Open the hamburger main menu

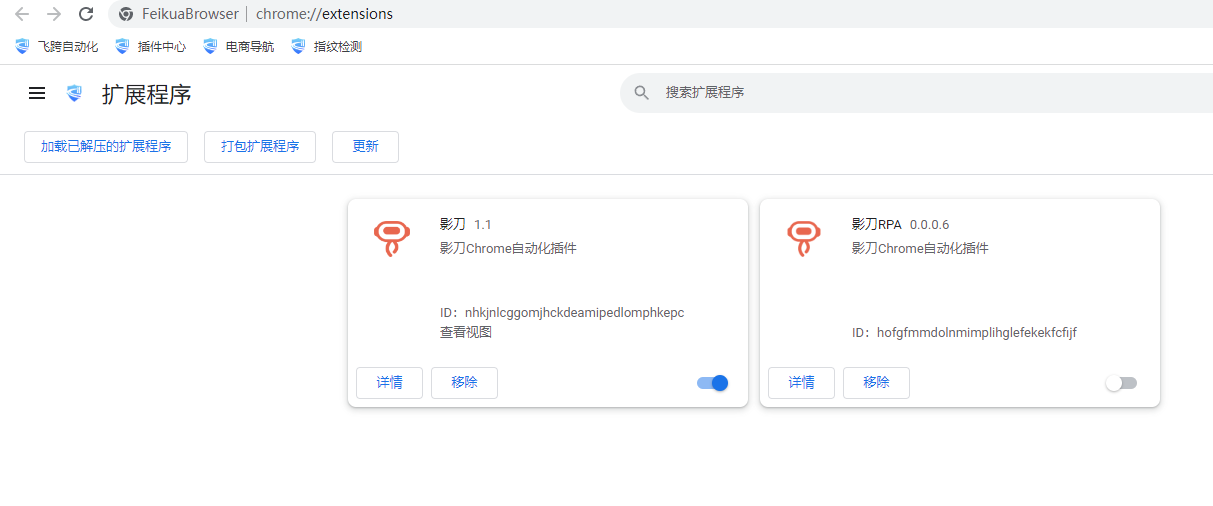point(37,93)
